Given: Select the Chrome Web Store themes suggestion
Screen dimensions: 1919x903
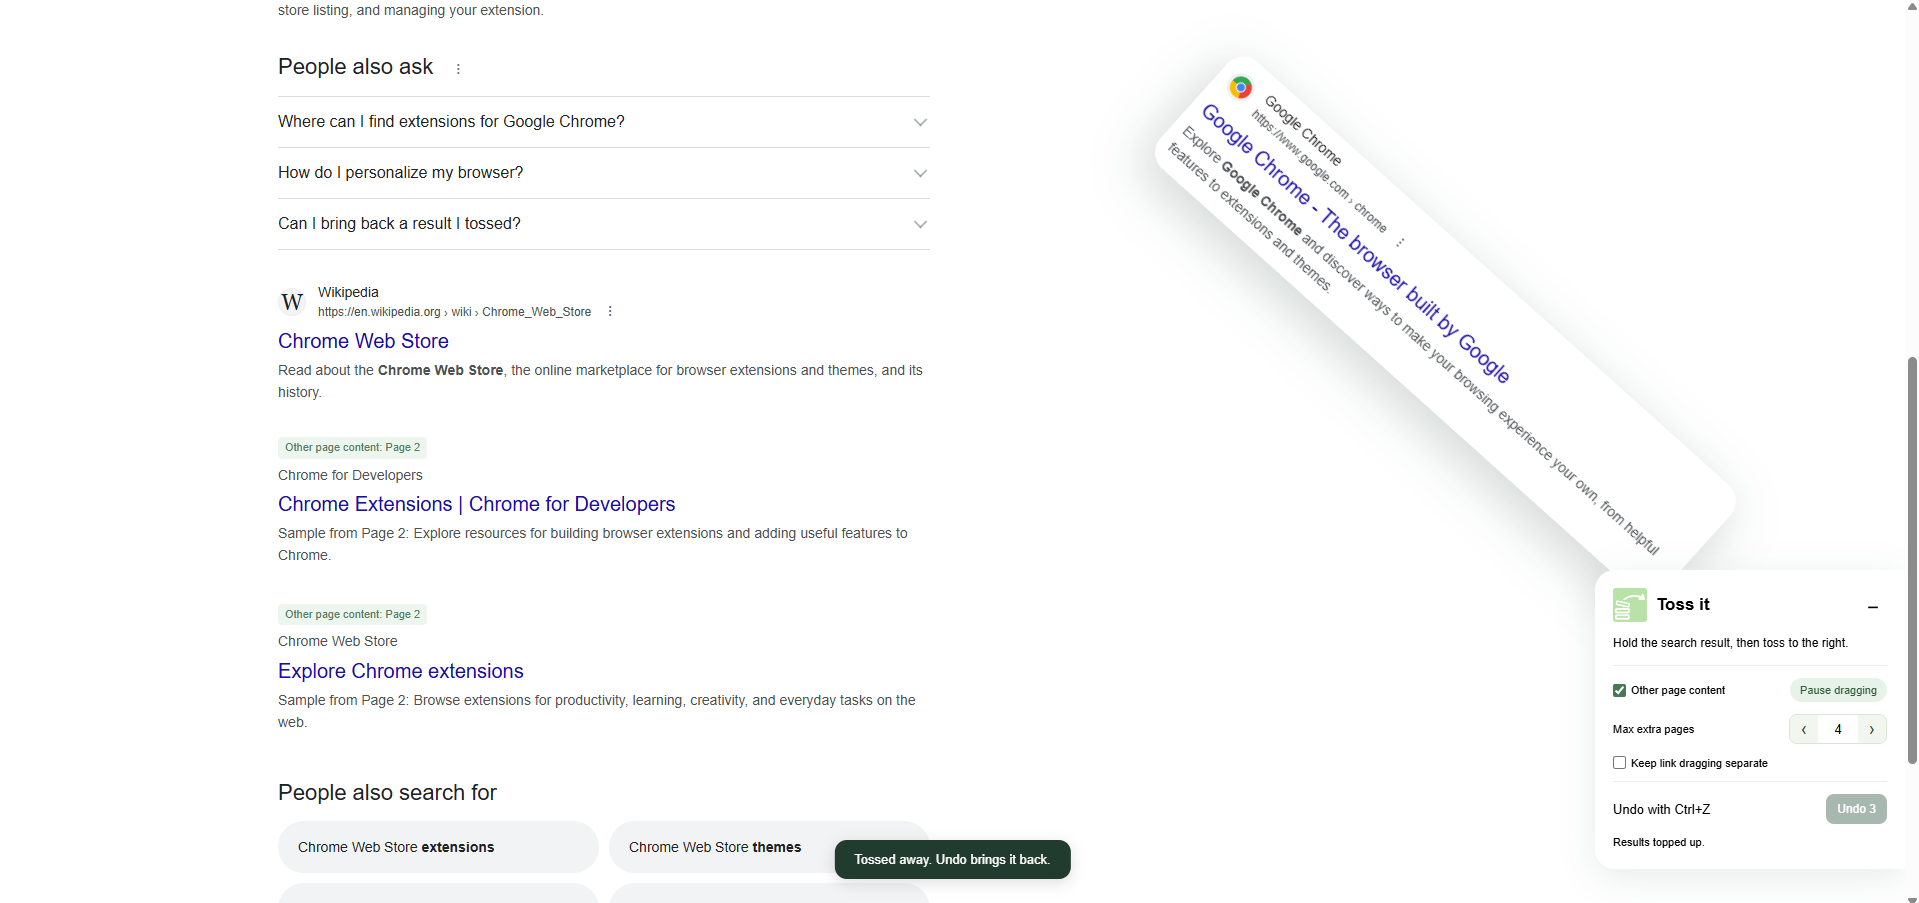Looking at the screenshot, I should click(769, 847).
